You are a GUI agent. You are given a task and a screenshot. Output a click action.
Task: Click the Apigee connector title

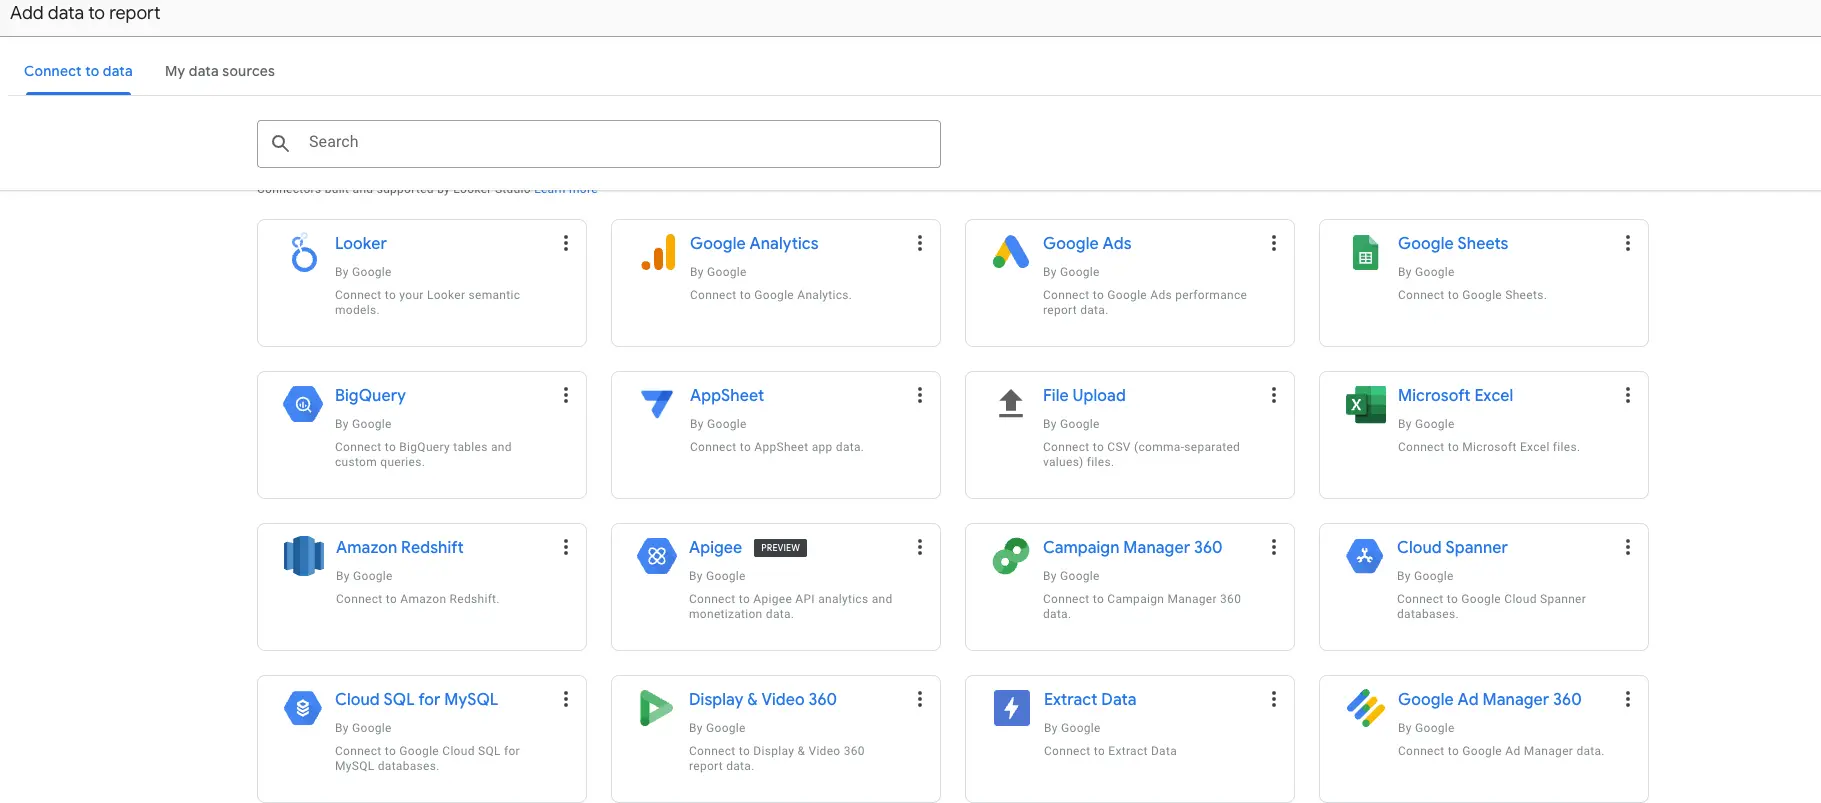pyautogui.click(x=715, y=547)
